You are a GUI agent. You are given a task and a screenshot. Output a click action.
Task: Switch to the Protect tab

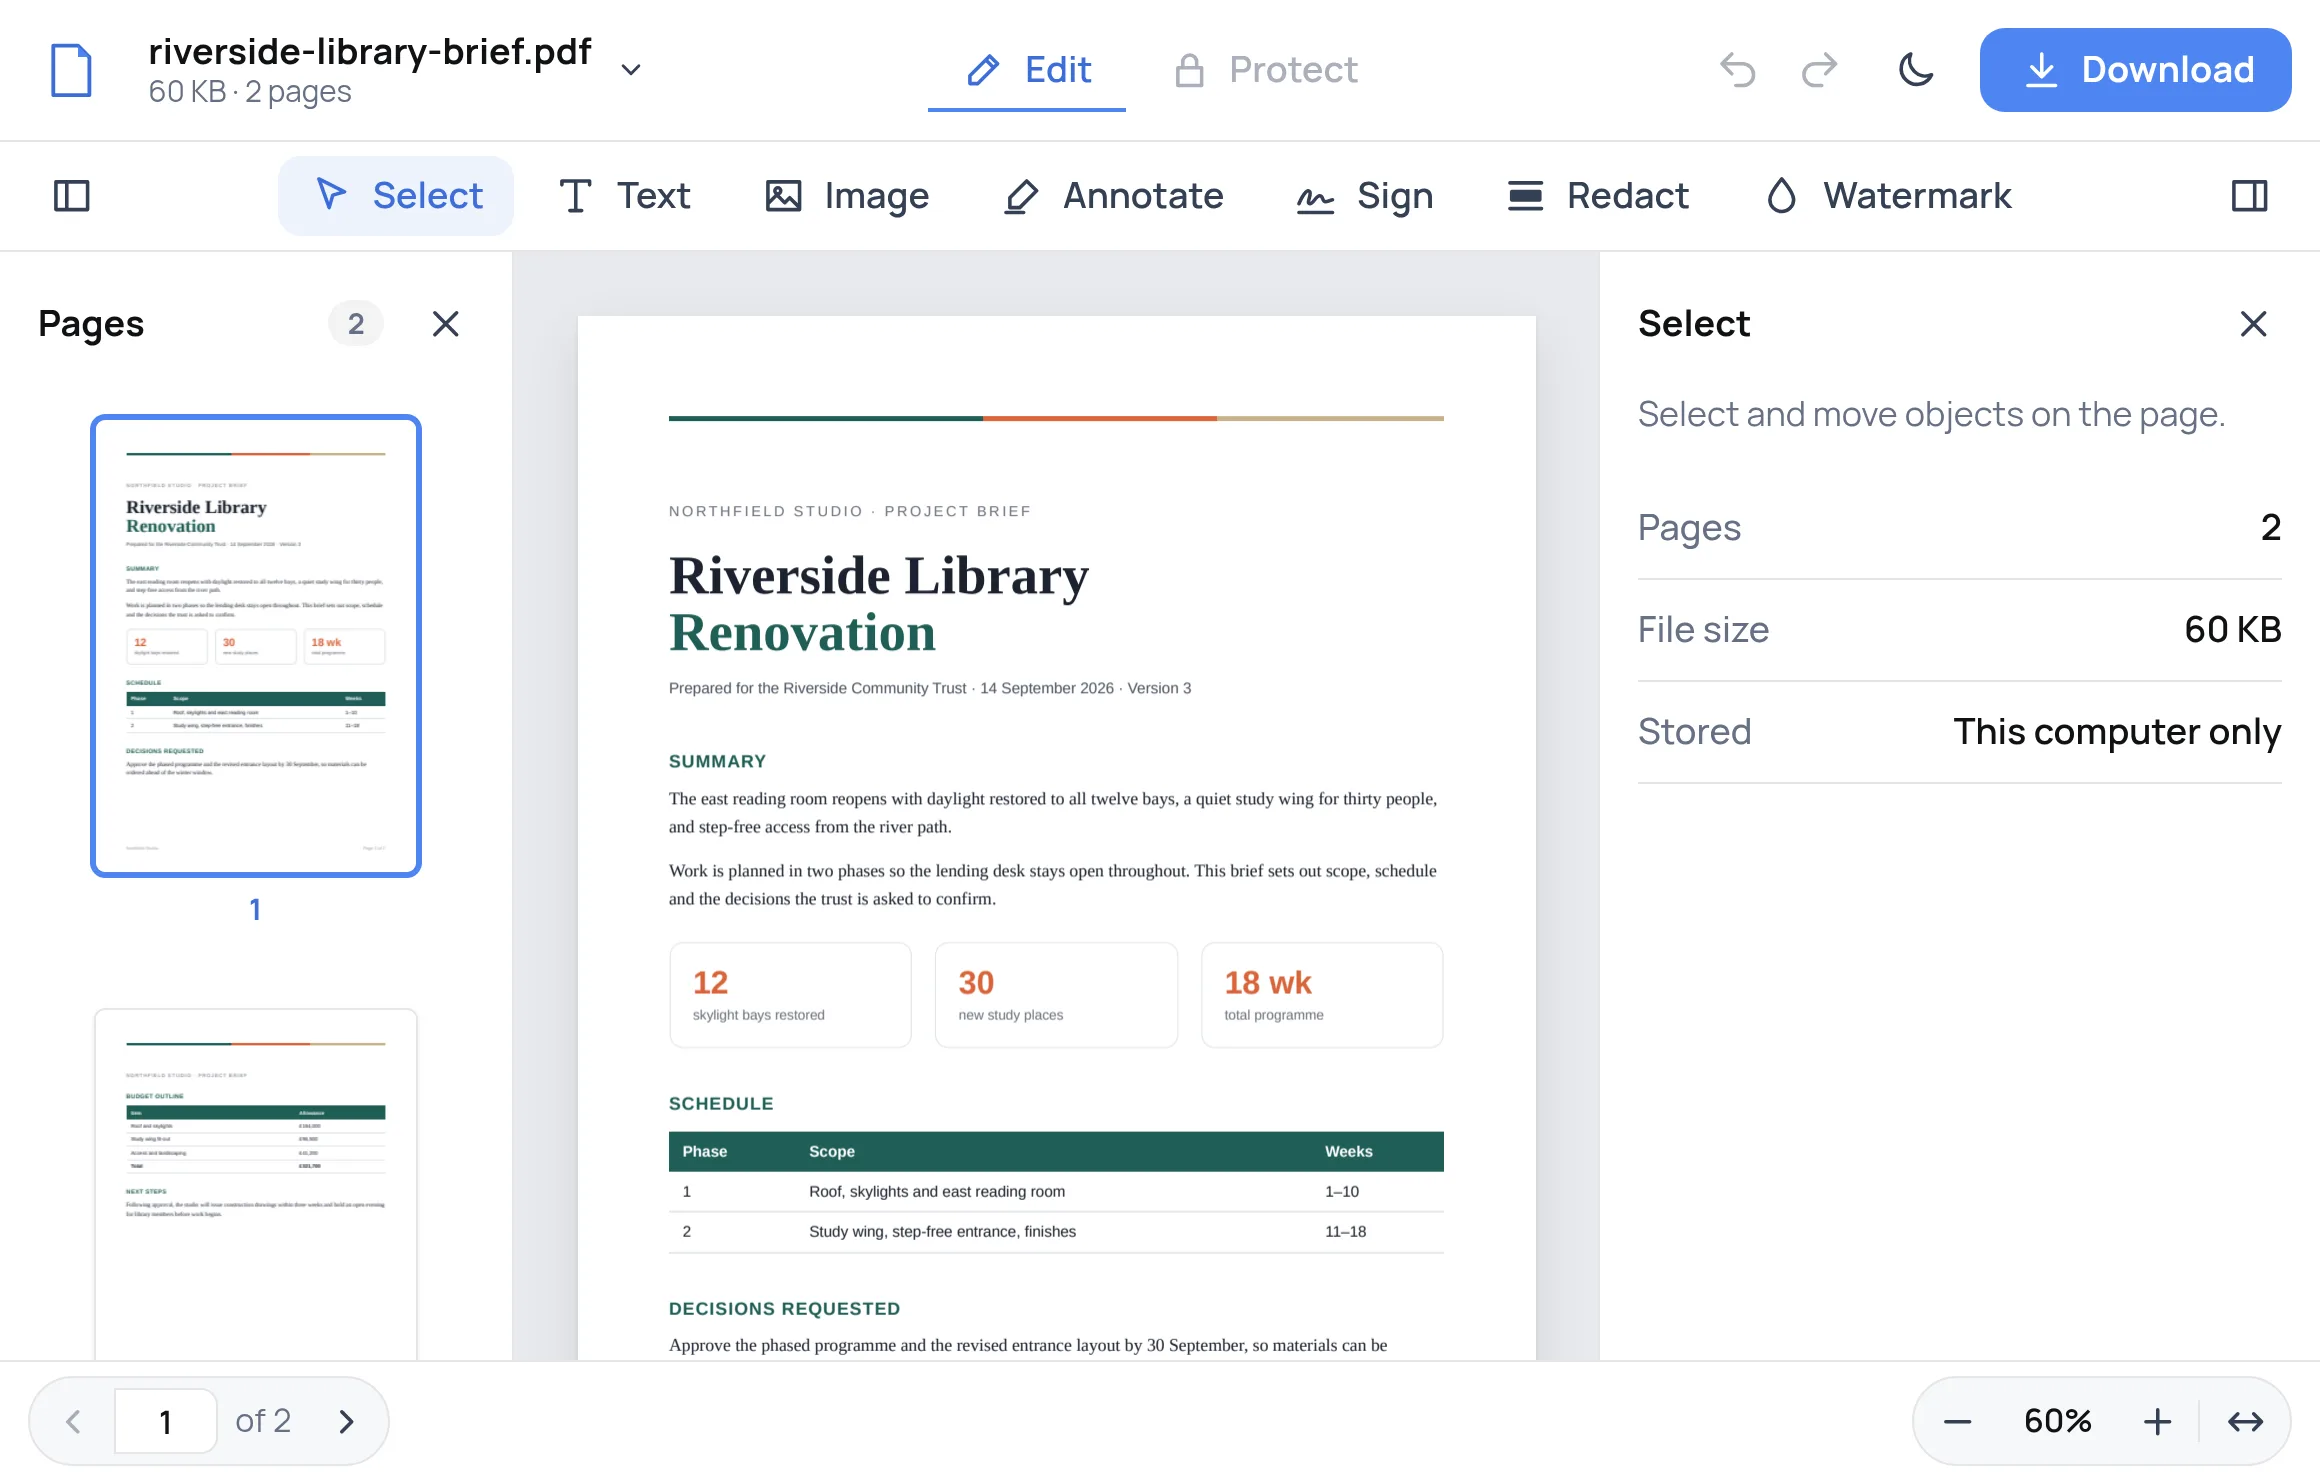click(x=1265, y=70)
